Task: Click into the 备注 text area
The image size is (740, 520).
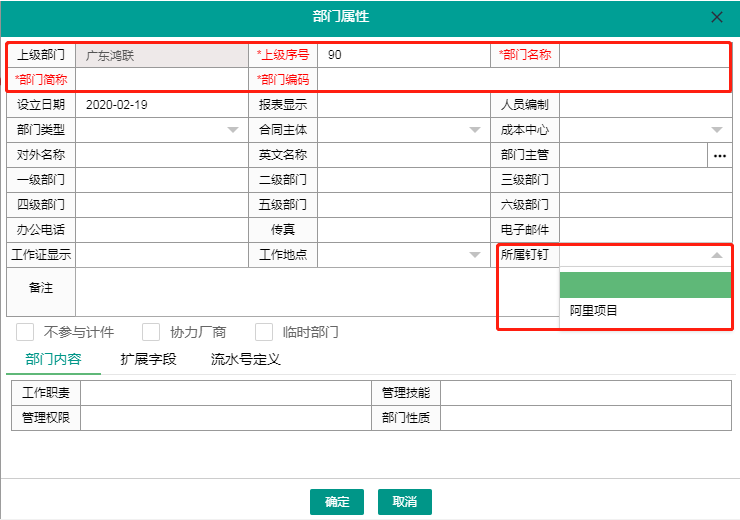Action: tap(285, 292)
